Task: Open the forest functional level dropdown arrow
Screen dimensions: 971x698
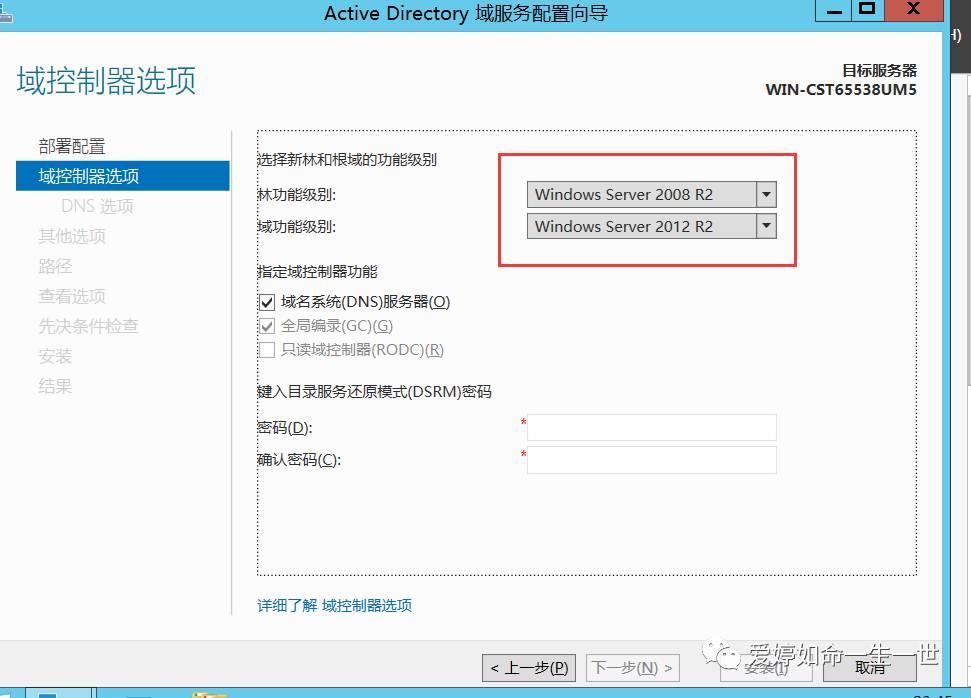Action: point(766,194)
